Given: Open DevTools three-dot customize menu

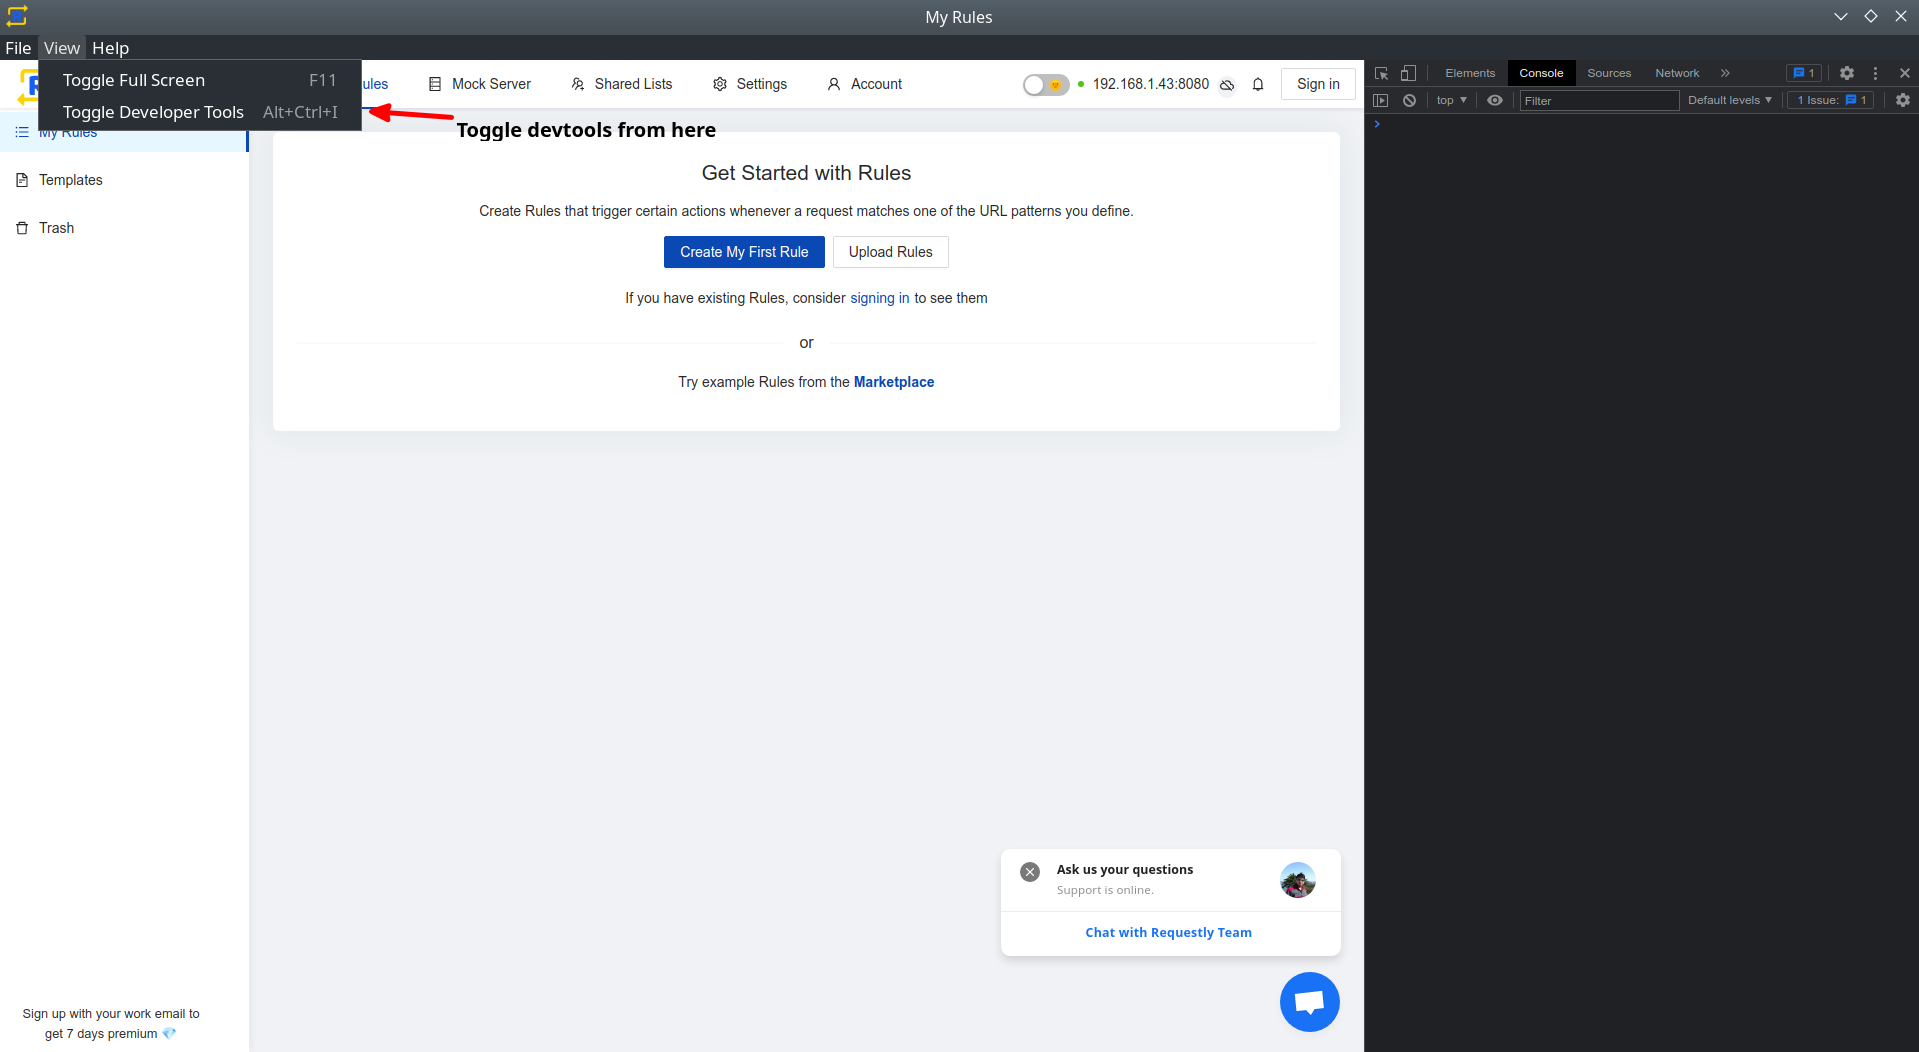Looking at the screenshot, I should click(x=1876, y=73).
